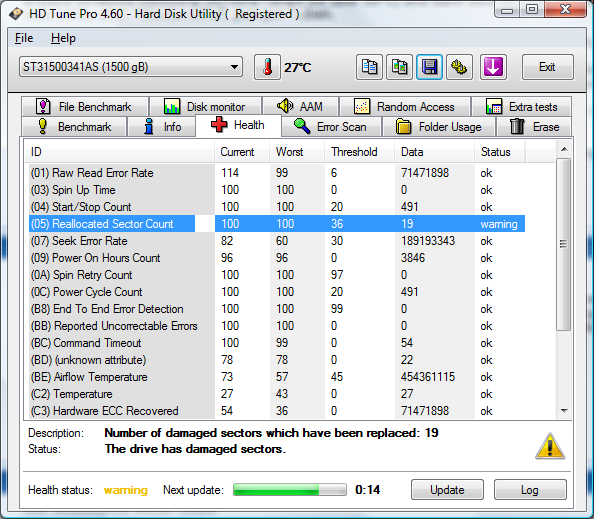This screenshot has height=519, width=594.
Task: Select the Health tab
Action: tap(238, 125)
